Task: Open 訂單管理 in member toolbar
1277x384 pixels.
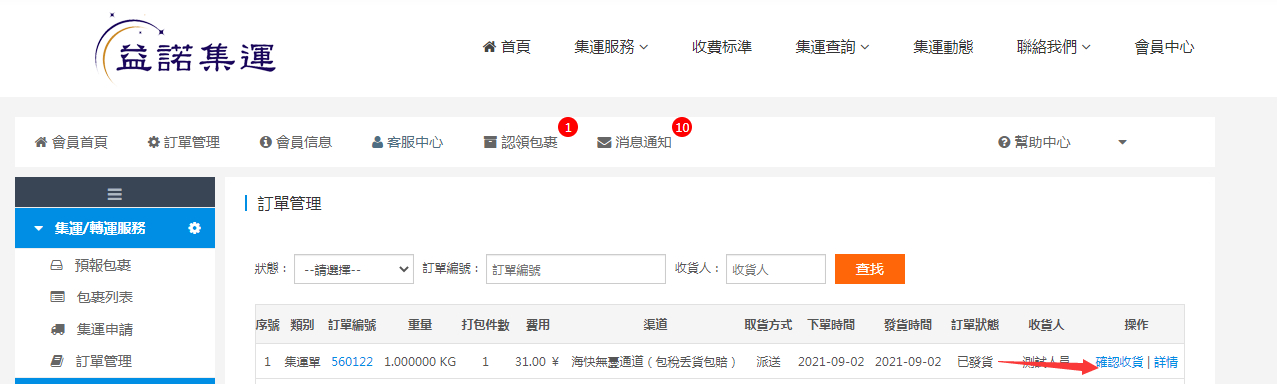Action: click(183, 142)
